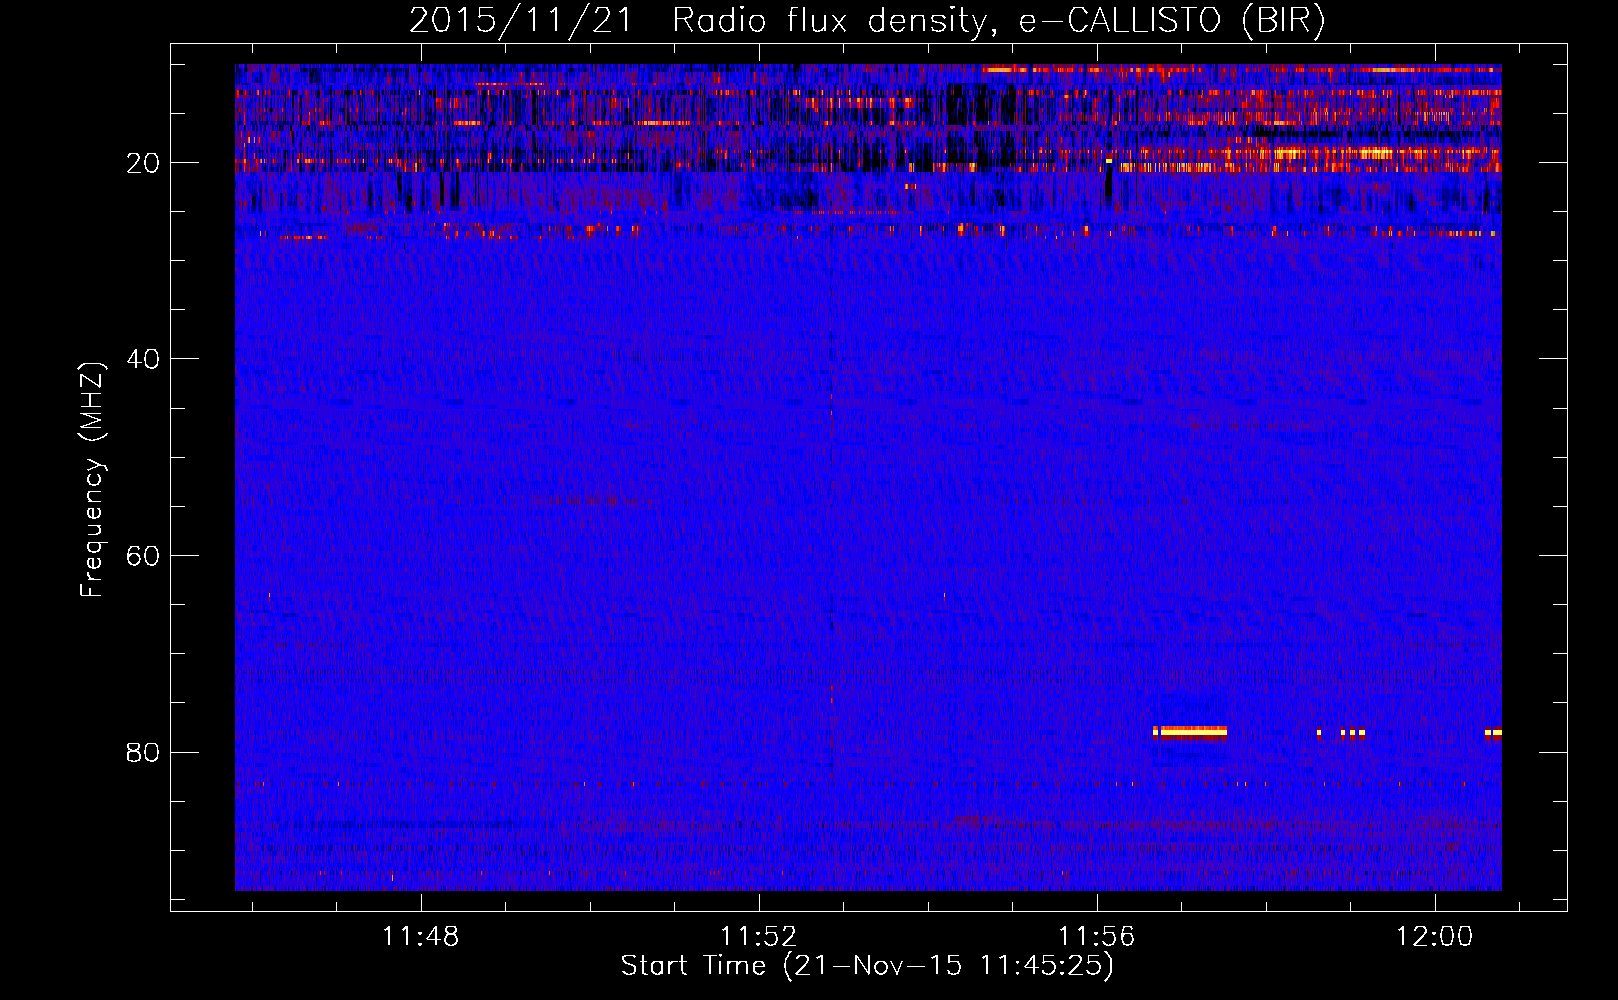Image resolution: width=1618 pixels, height=1000 pixels.
Task: Click the bright burst at the right edge near 78 MHz
Action: point(1493,733)
